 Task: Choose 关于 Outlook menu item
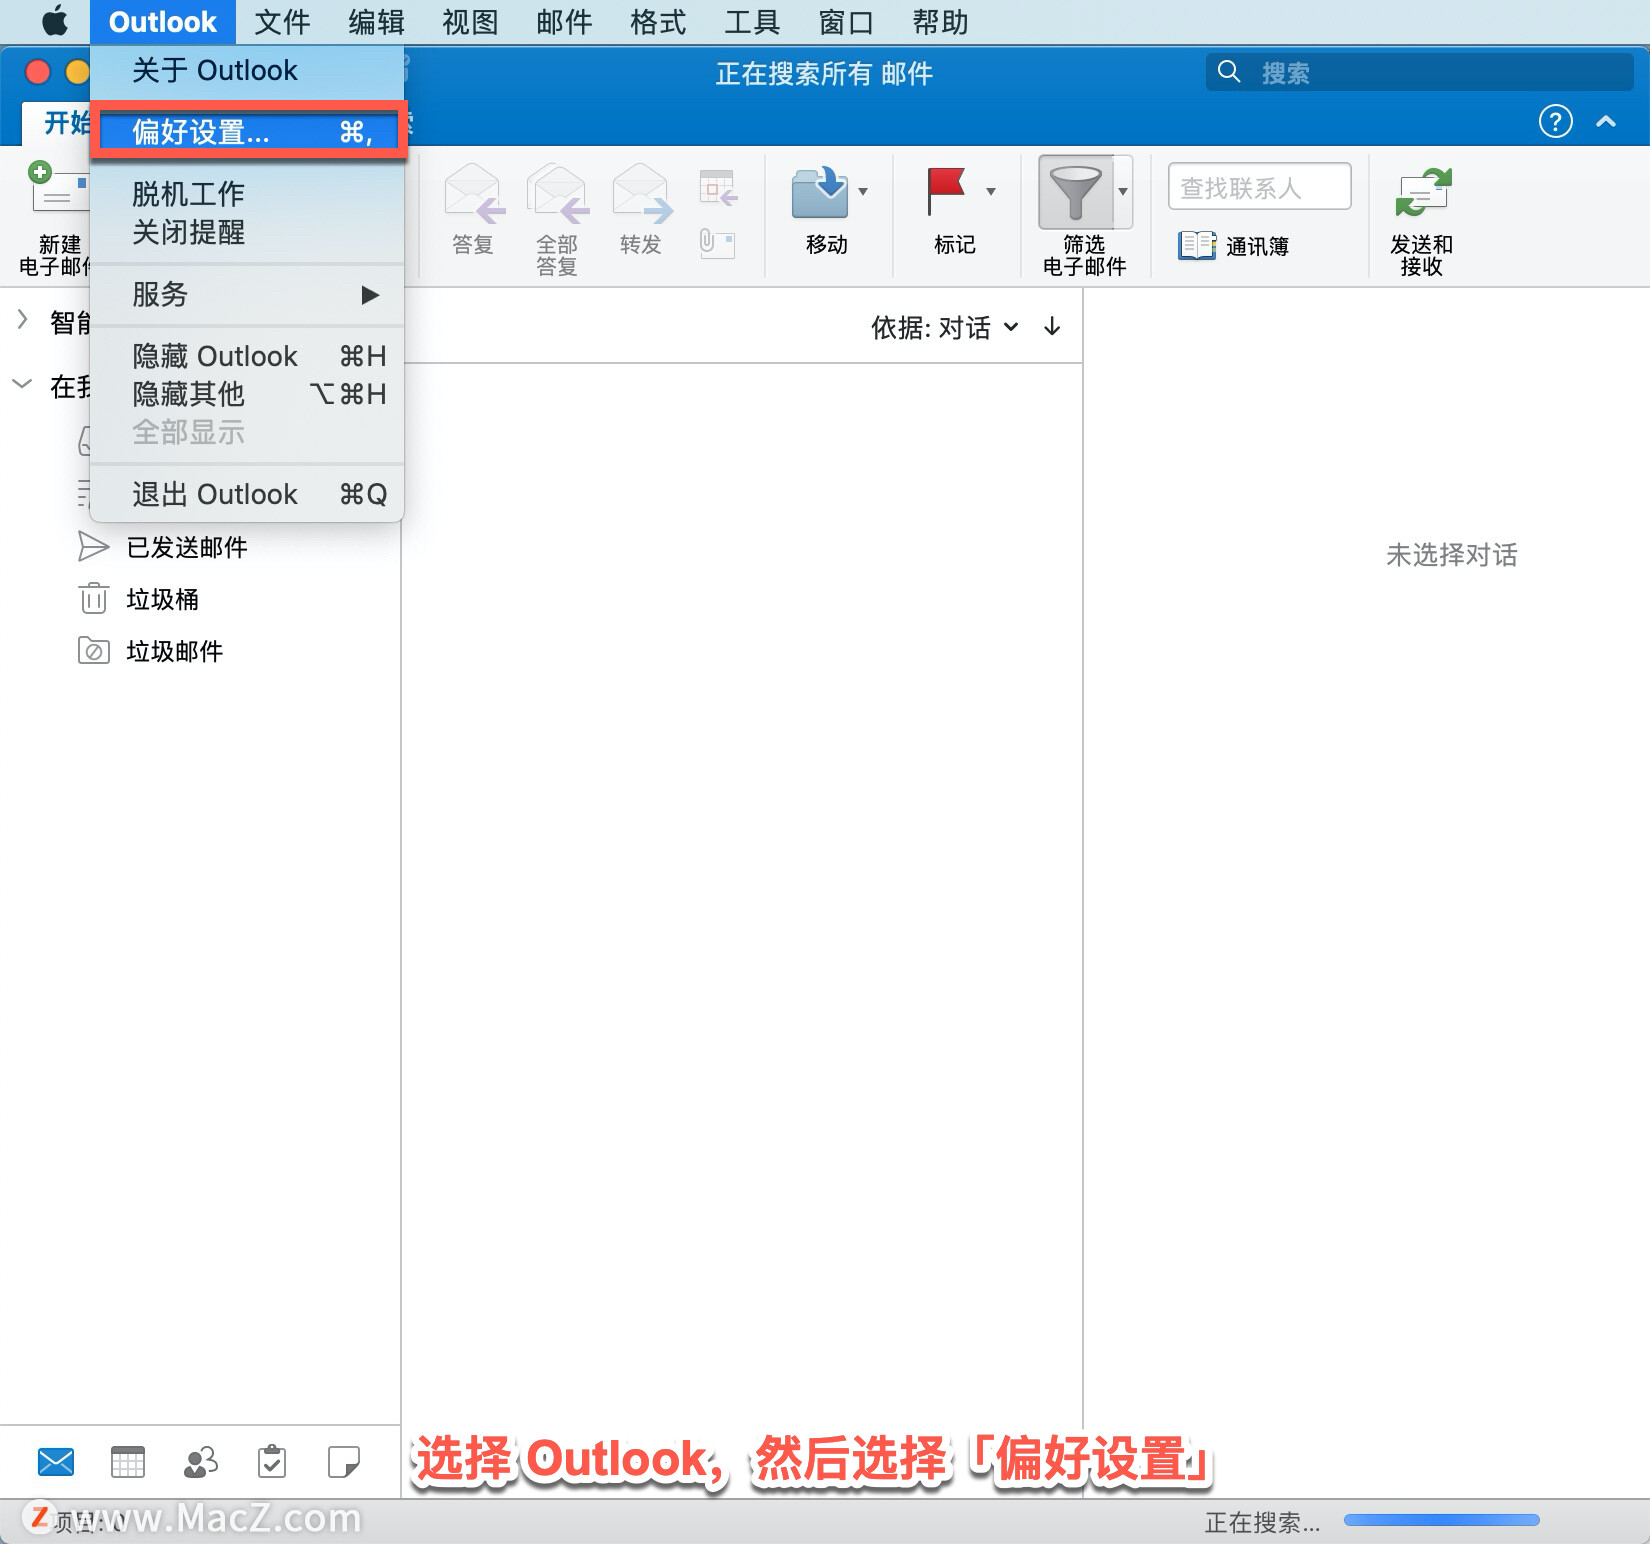(x=247, y=70)
